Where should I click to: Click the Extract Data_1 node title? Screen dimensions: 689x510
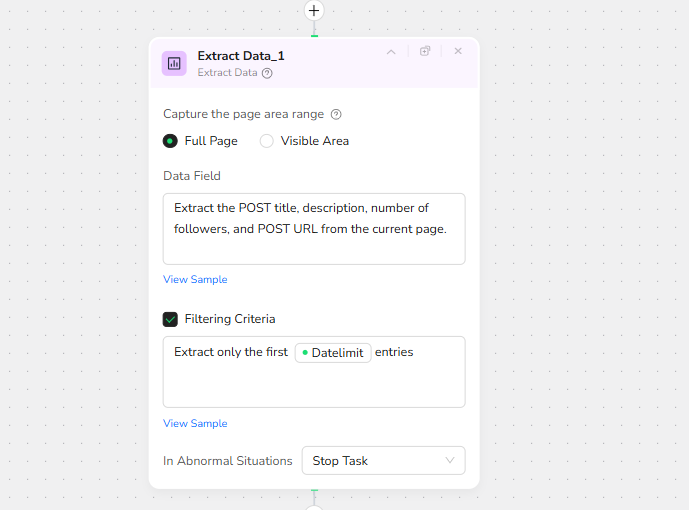click(240, 56)
